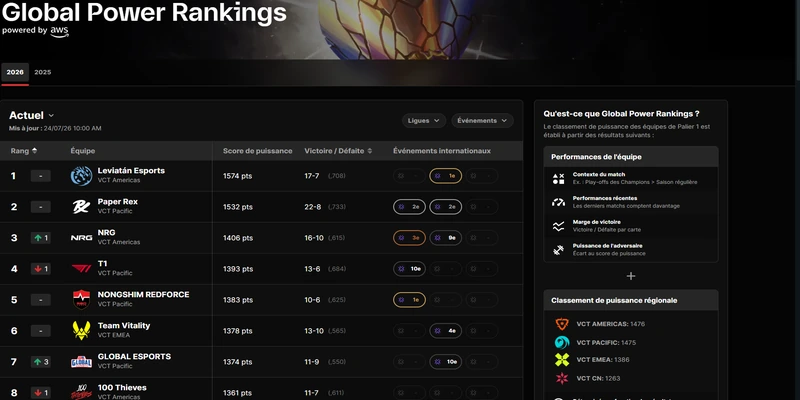Open the Événements filter dropdown
The width and height of the screenshot is (800, 400).
click(482, 120)
